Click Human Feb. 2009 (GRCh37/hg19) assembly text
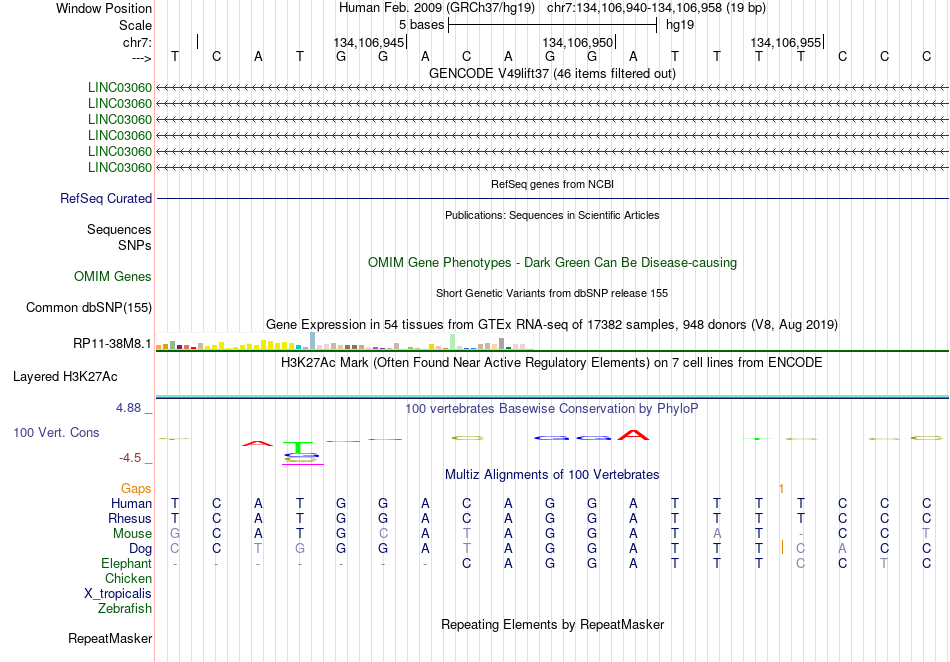Screen dimensions: 950x662 (437, 8)
